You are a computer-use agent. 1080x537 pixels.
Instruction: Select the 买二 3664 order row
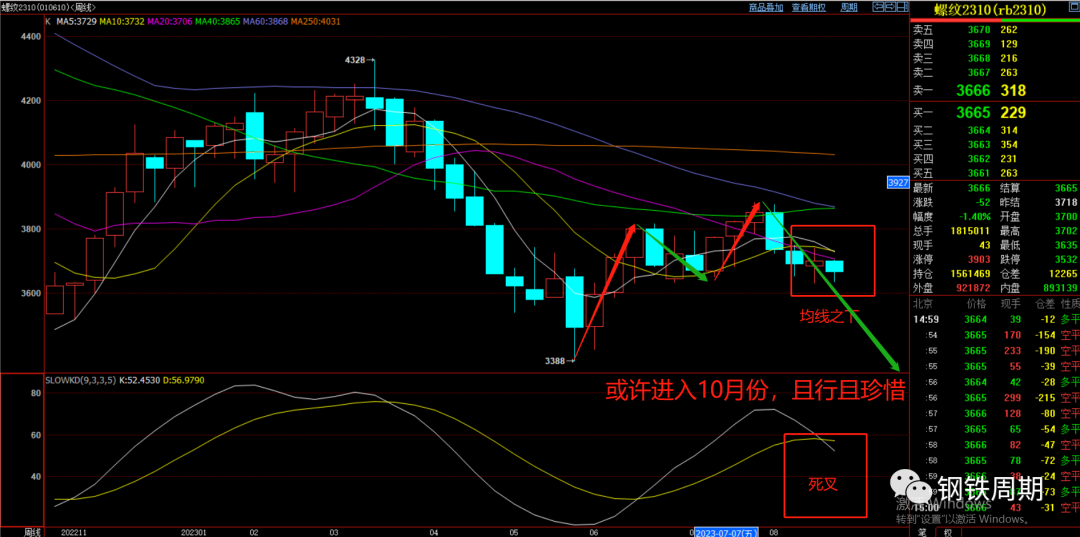tap(995, 131)
